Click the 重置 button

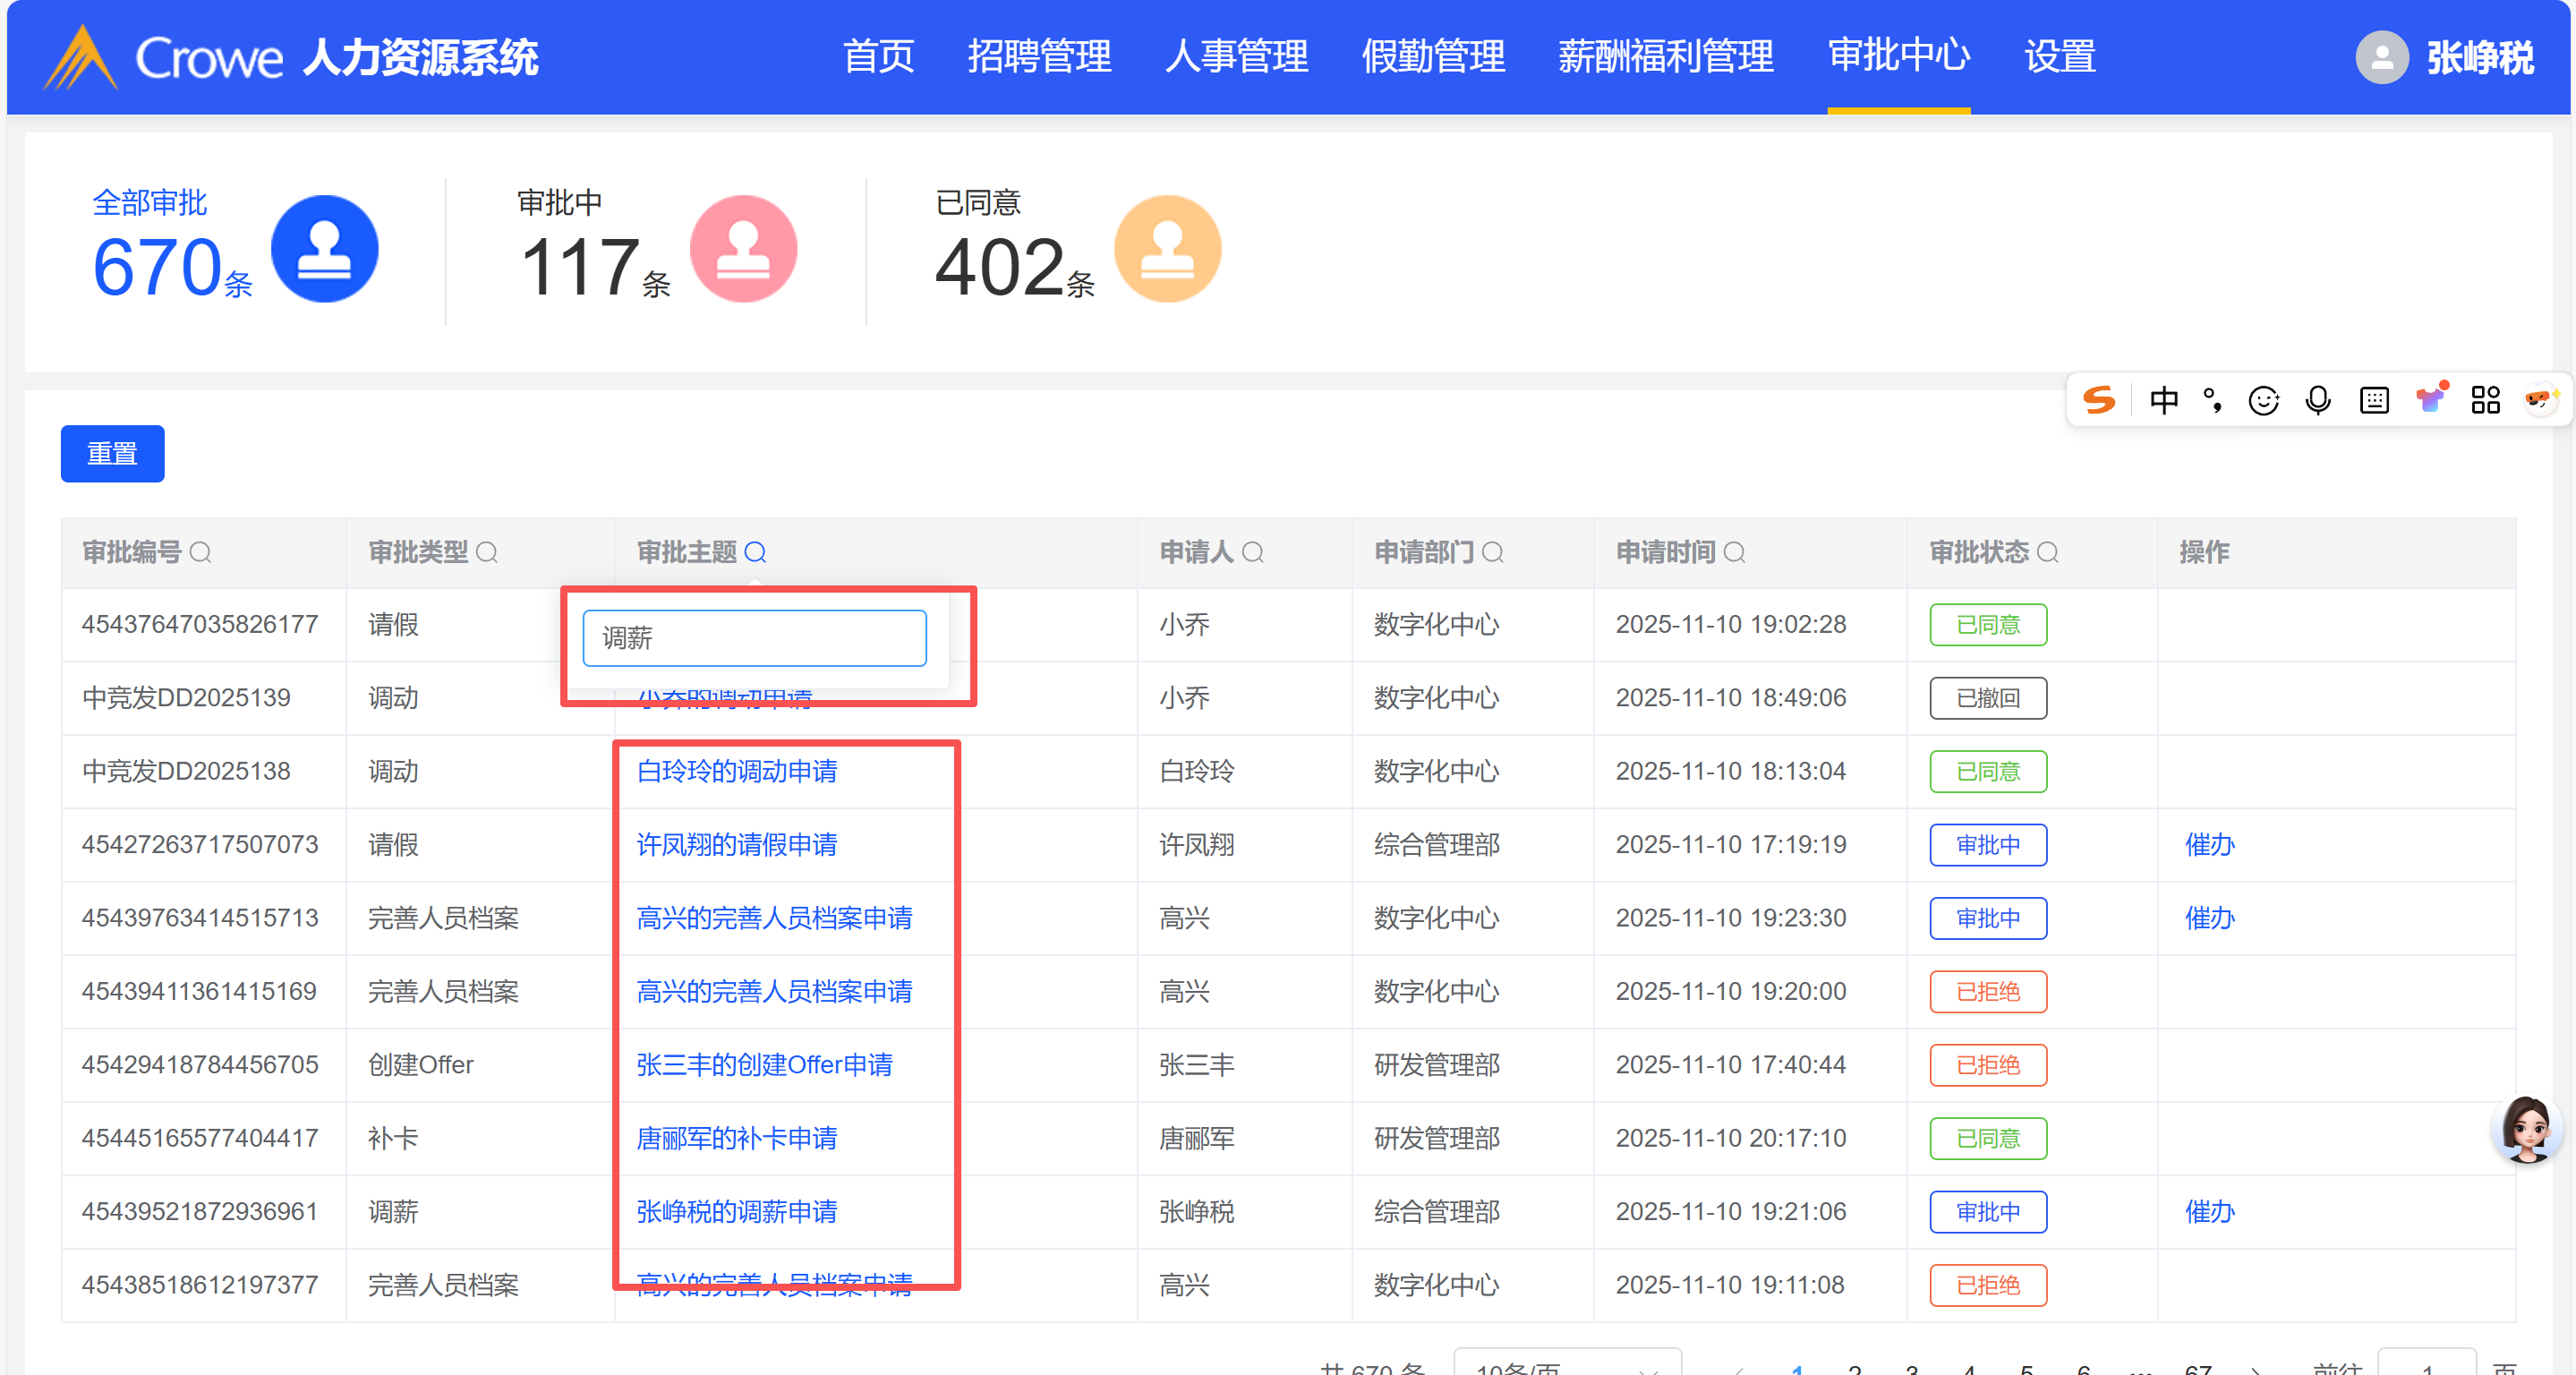click(112, 453)
